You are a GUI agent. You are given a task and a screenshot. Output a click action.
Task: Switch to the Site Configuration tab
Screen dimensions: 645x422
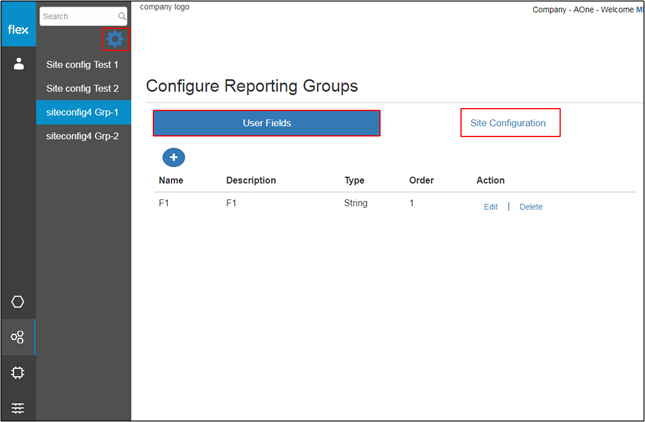510,123
